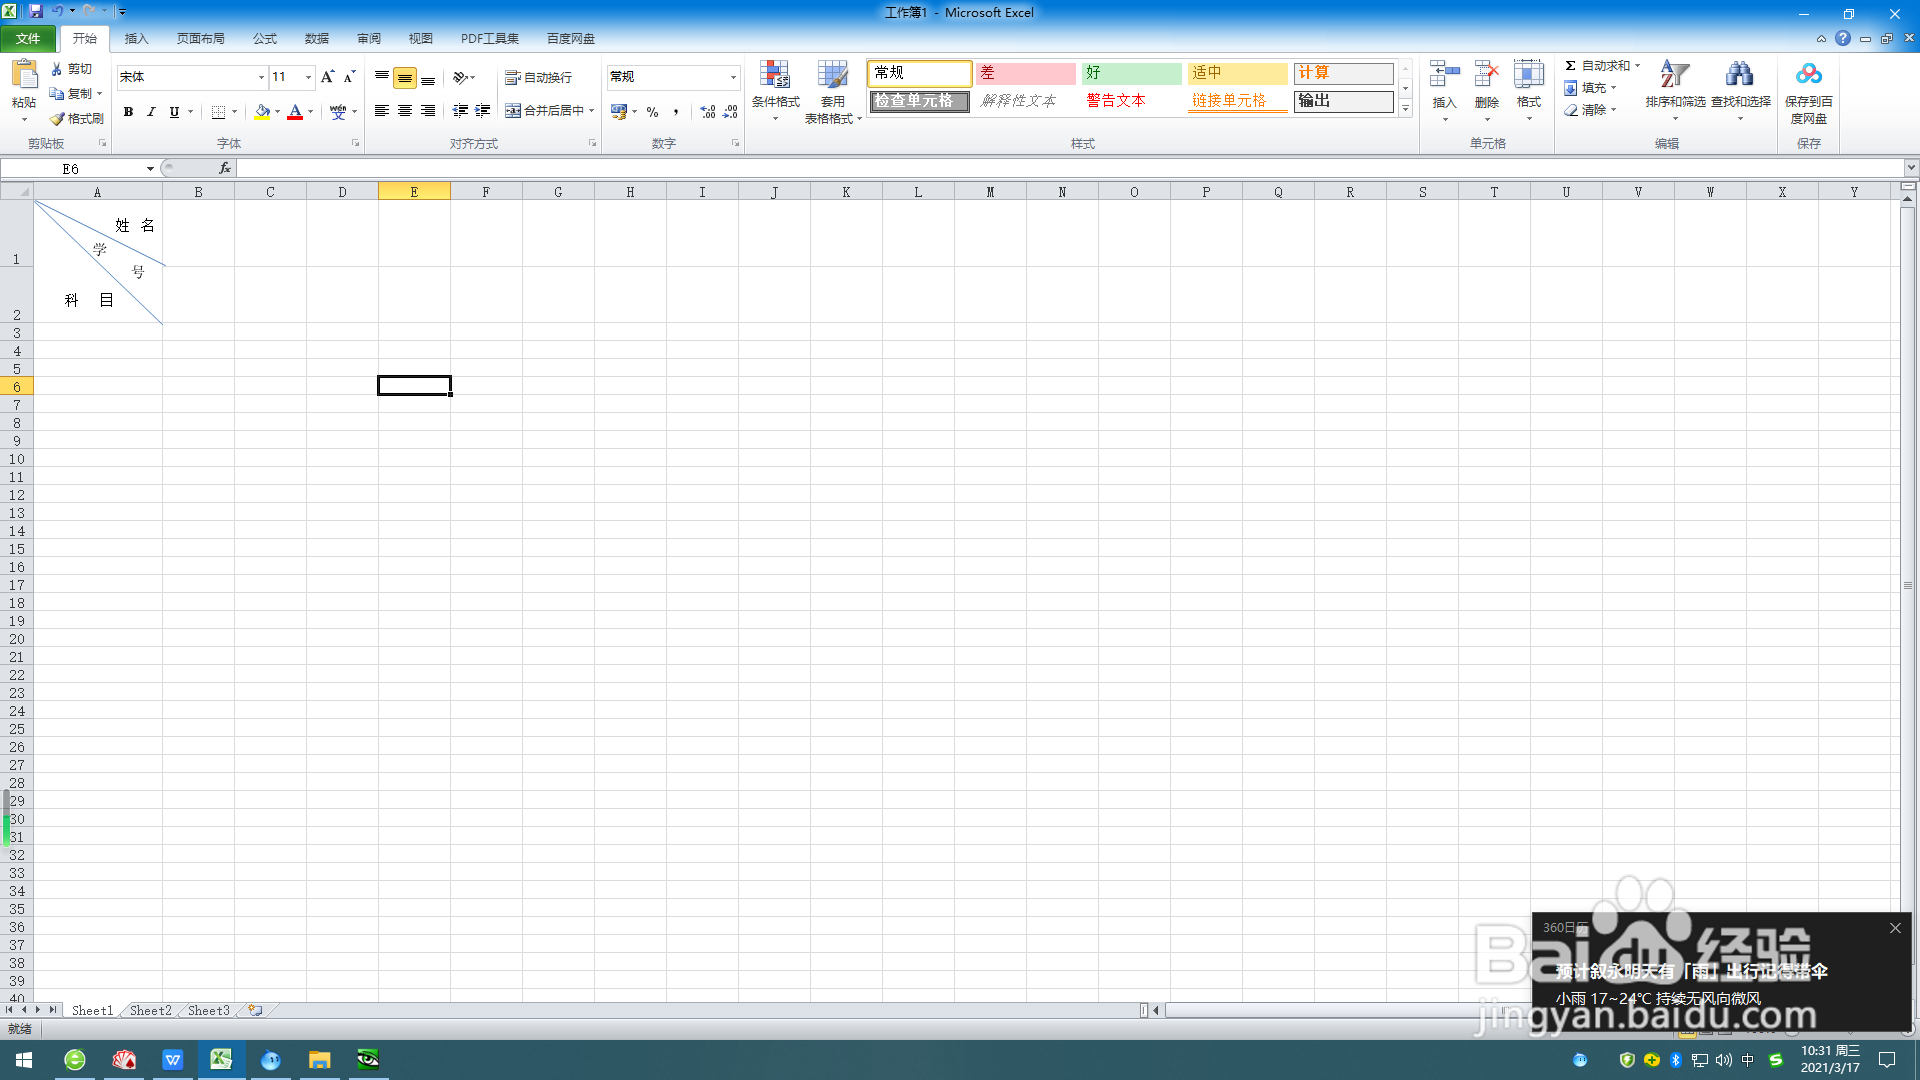The image size is (1920, 1080).
Task: Open Sort and Filter (排序和筛选)
Action: point(1675,91)
